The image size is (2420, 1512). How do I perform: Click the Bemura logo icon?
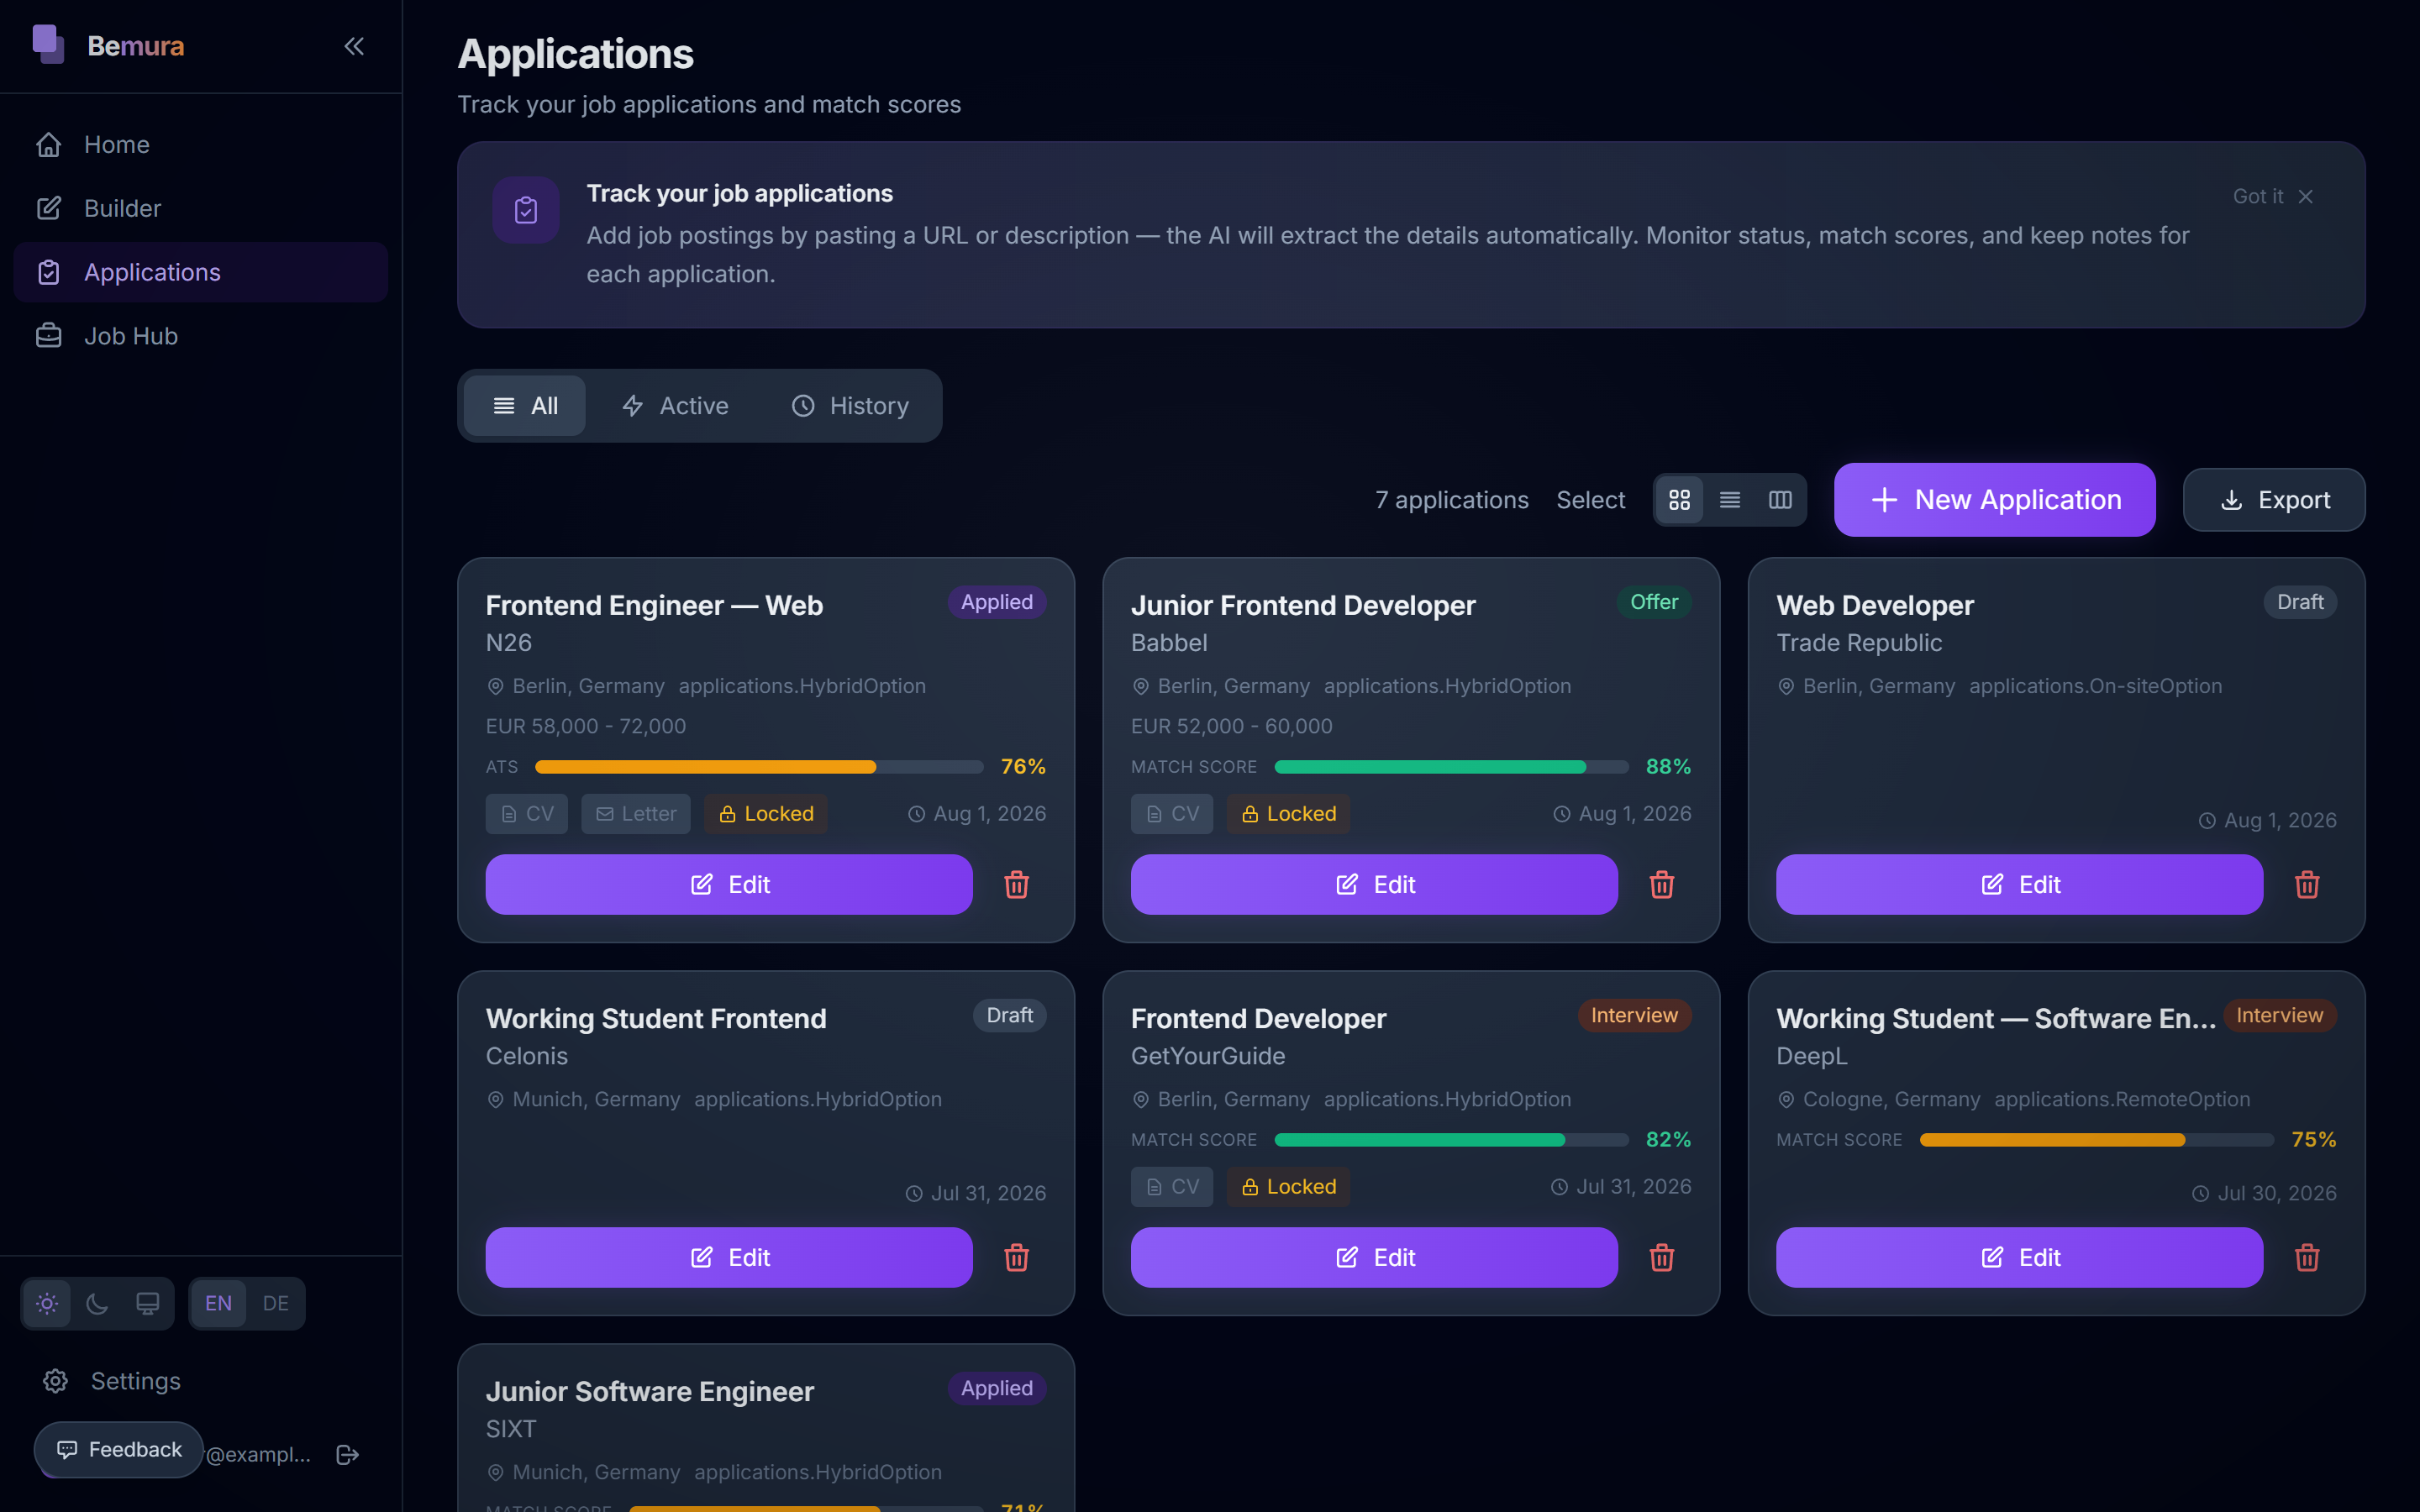point(48,45)
